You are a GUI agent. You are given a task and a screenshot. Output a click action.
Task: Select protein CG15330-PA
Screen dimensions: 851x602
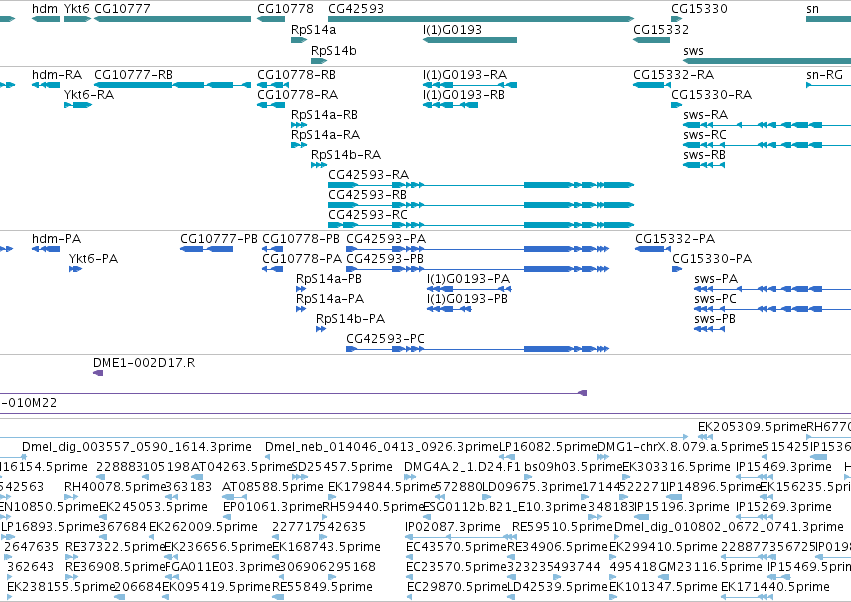pyautogui.click(x=712, y=258)
